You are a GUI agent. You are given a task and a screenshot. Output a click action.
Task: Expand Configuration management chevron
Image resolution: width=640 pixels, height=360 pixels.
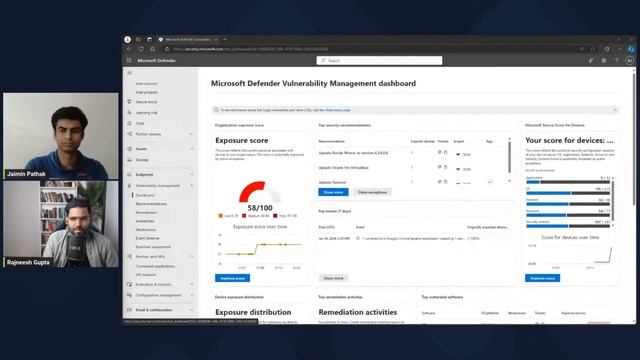191,295
